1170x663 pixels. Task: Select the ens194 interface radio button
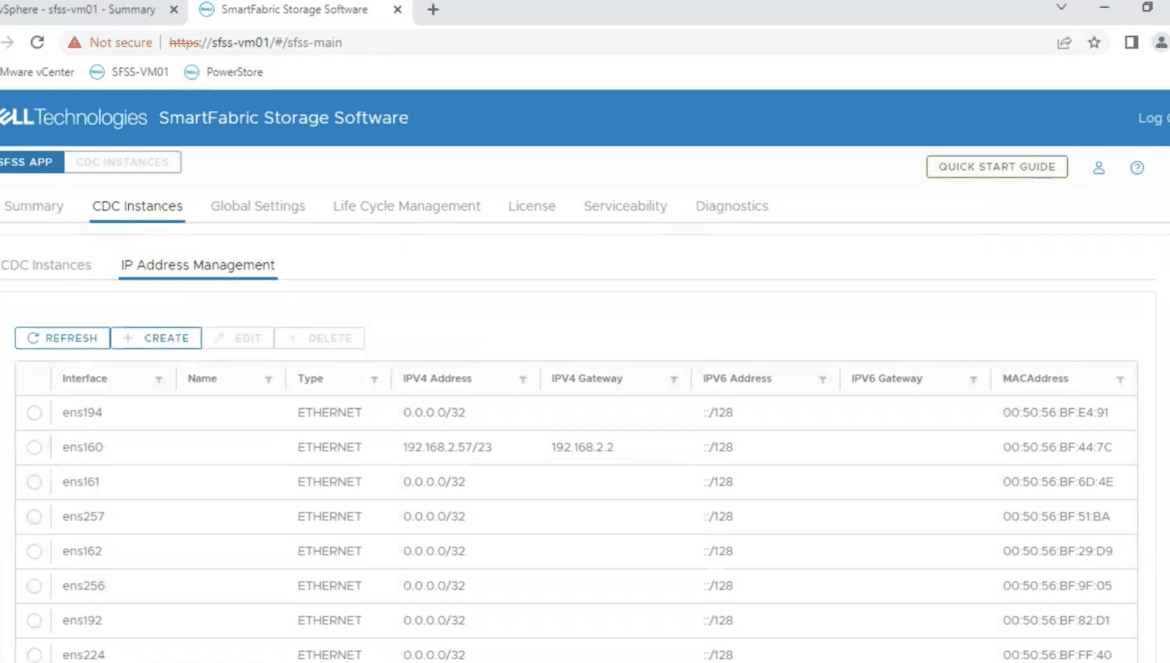coord(34,412)
